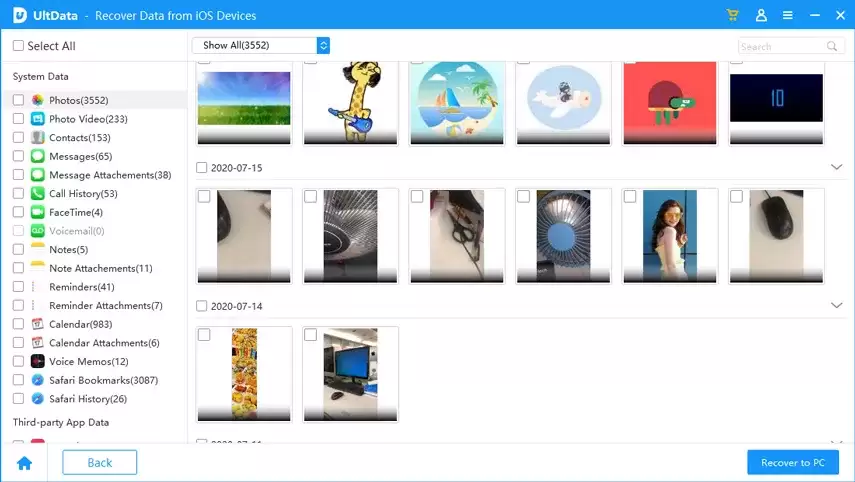Open the user account icon

pos(761,15)
